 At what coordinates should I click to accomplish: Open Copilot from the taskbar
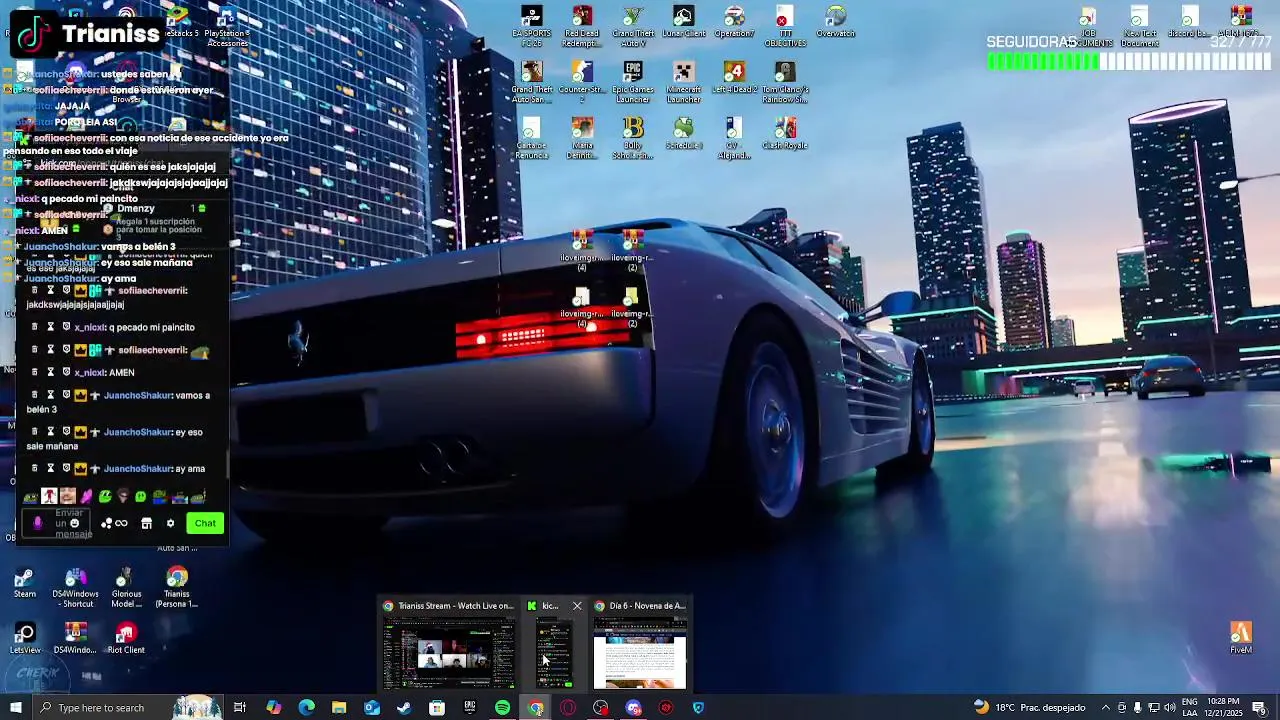[x=274, y=708]
